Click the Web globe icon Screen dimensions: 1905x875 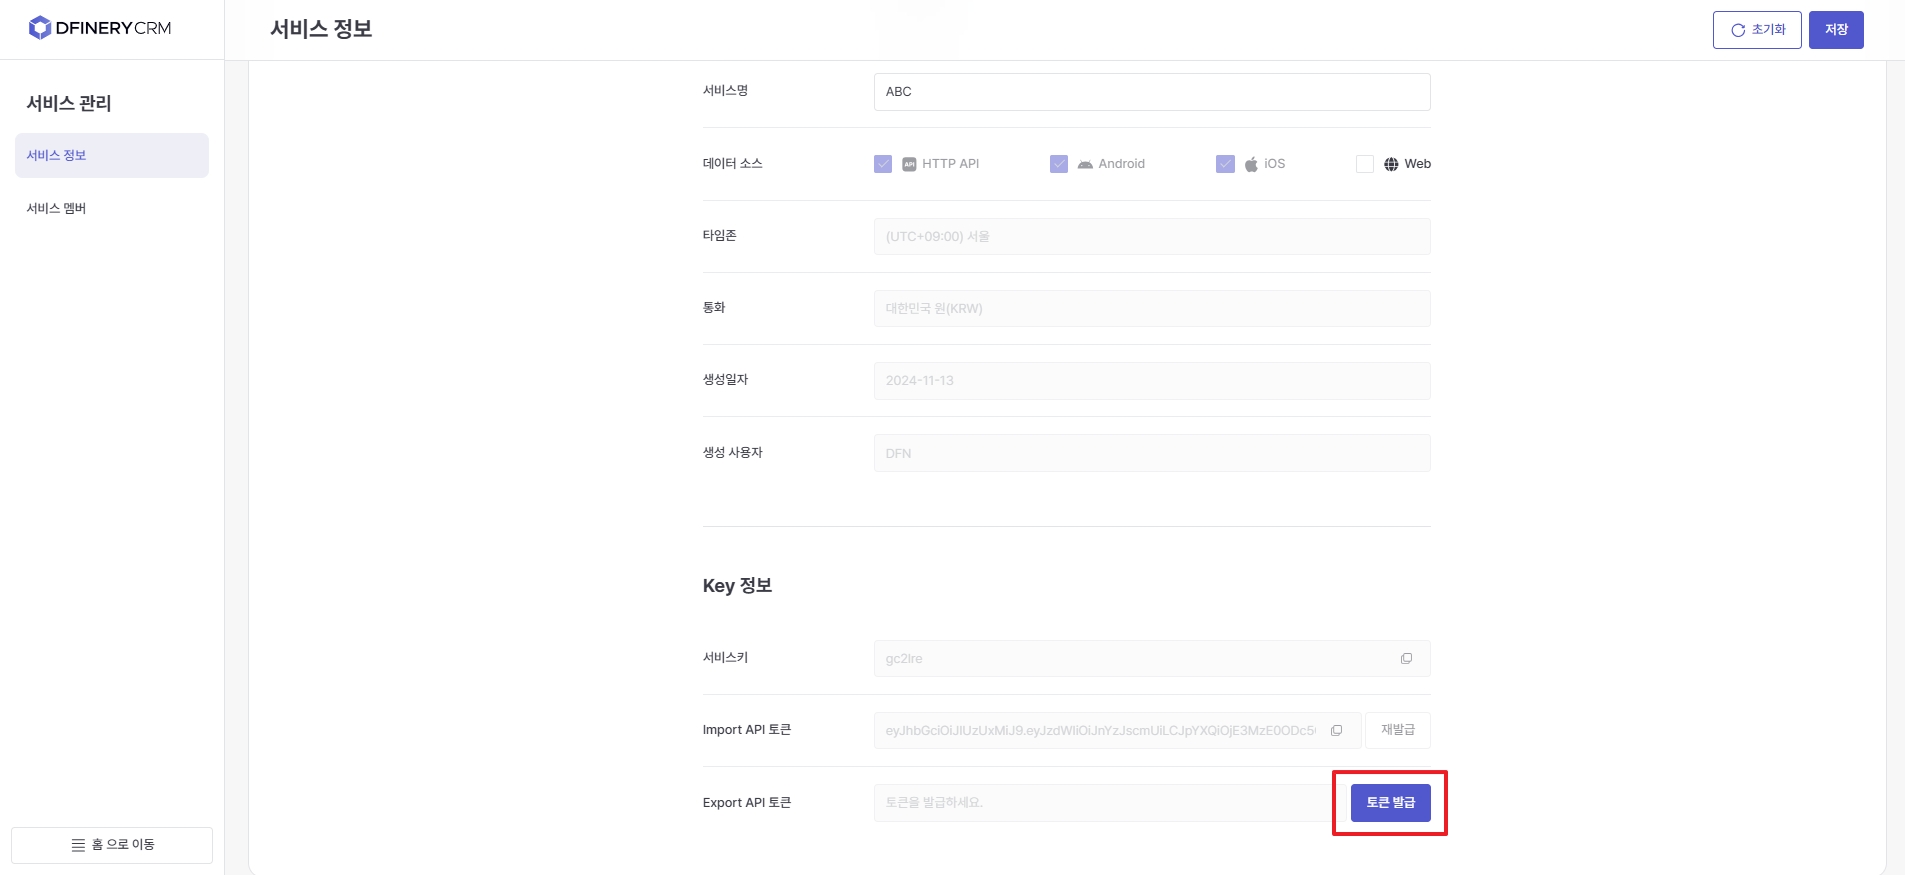(1391, 165)
